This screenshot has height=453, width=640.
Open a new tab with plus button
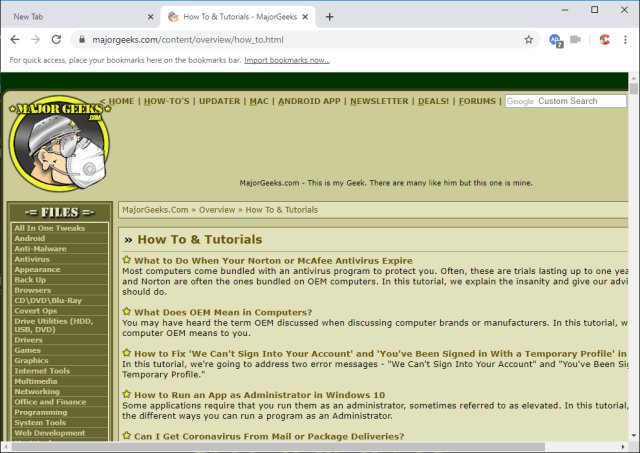tap(329, 17)
